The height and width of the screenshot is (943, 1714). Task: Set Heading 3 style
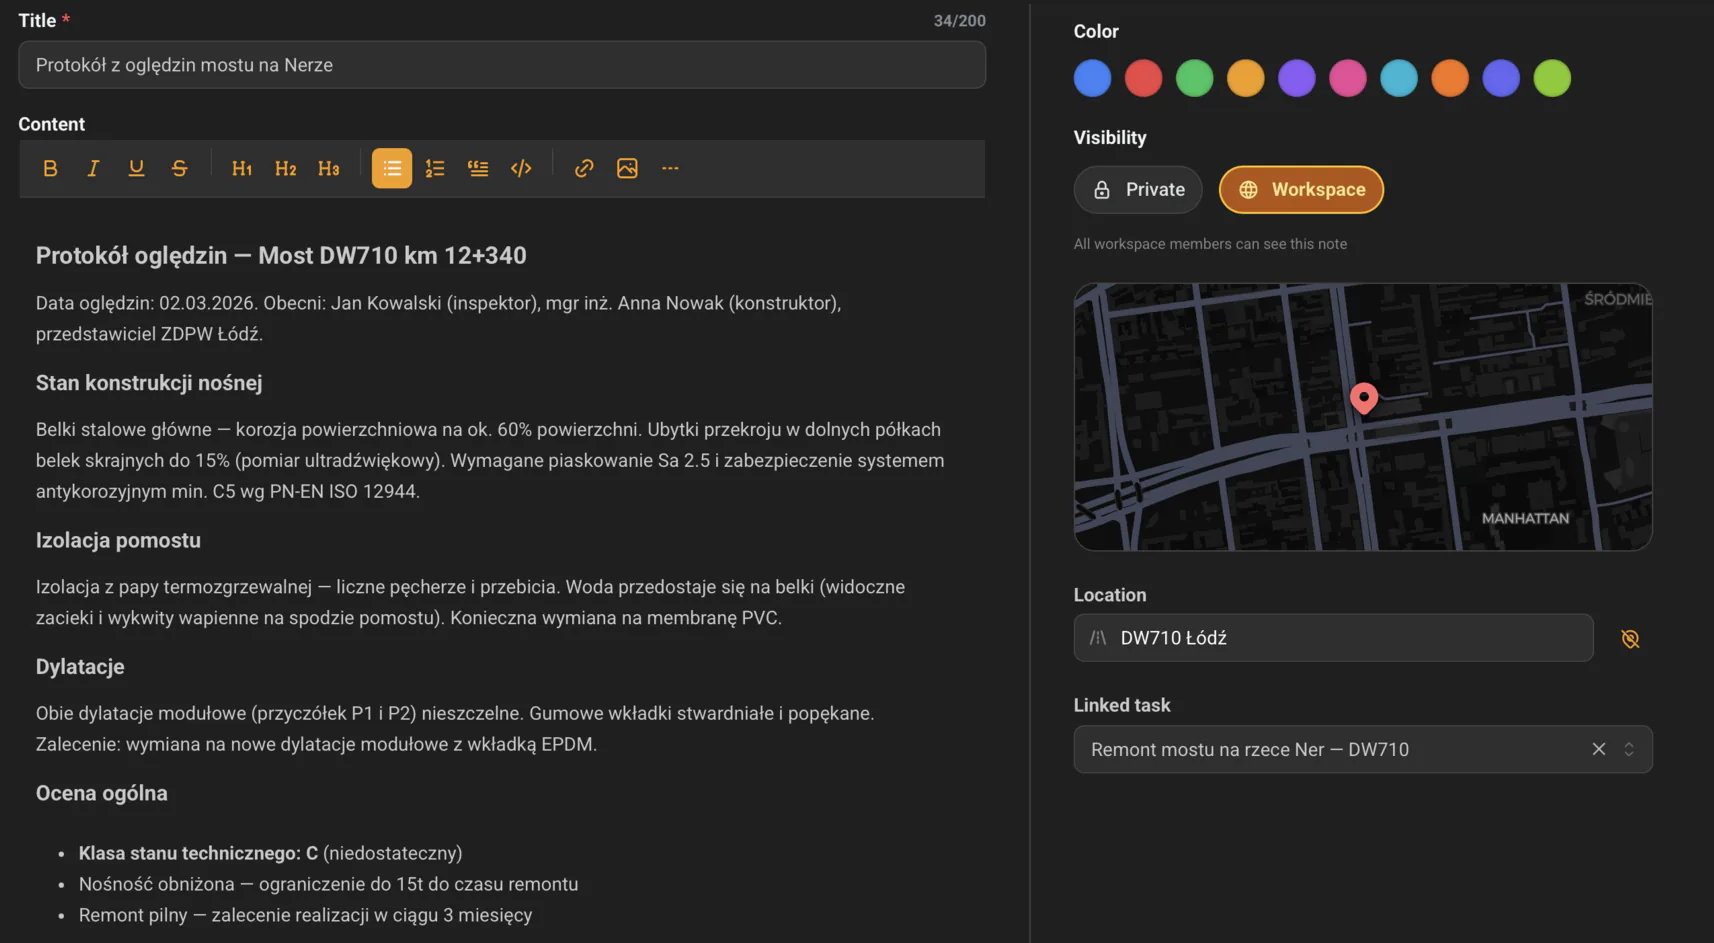pyautogui.click(x=328, y=168)
